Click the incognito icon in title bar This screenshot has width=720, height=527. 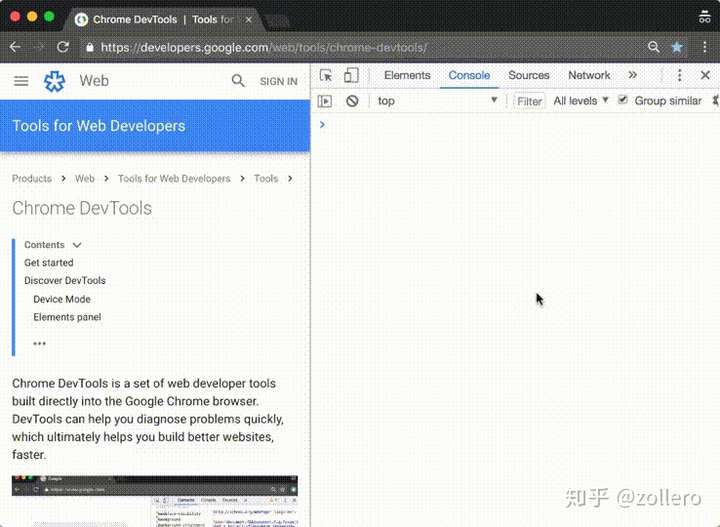pyautogui.click(x=704, y=17)
